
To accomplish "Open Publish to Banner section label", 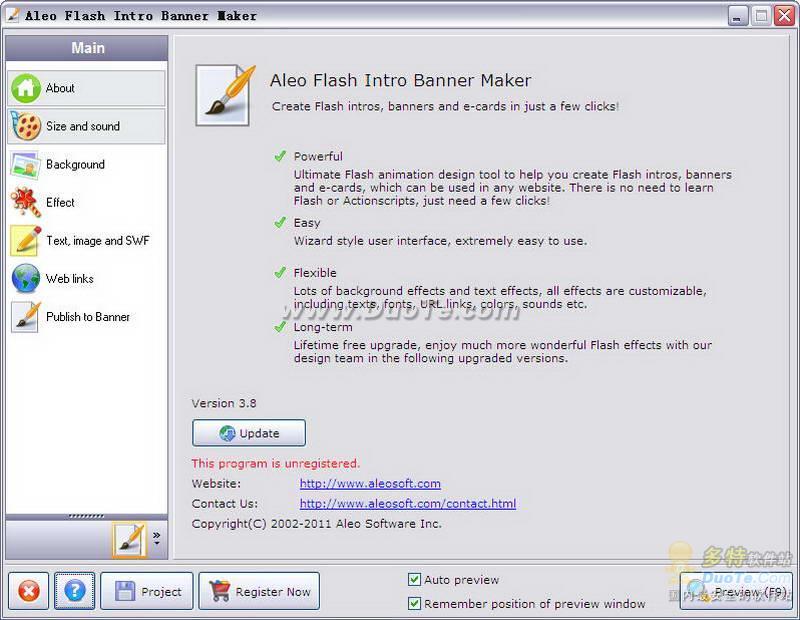I will [88, 317].
